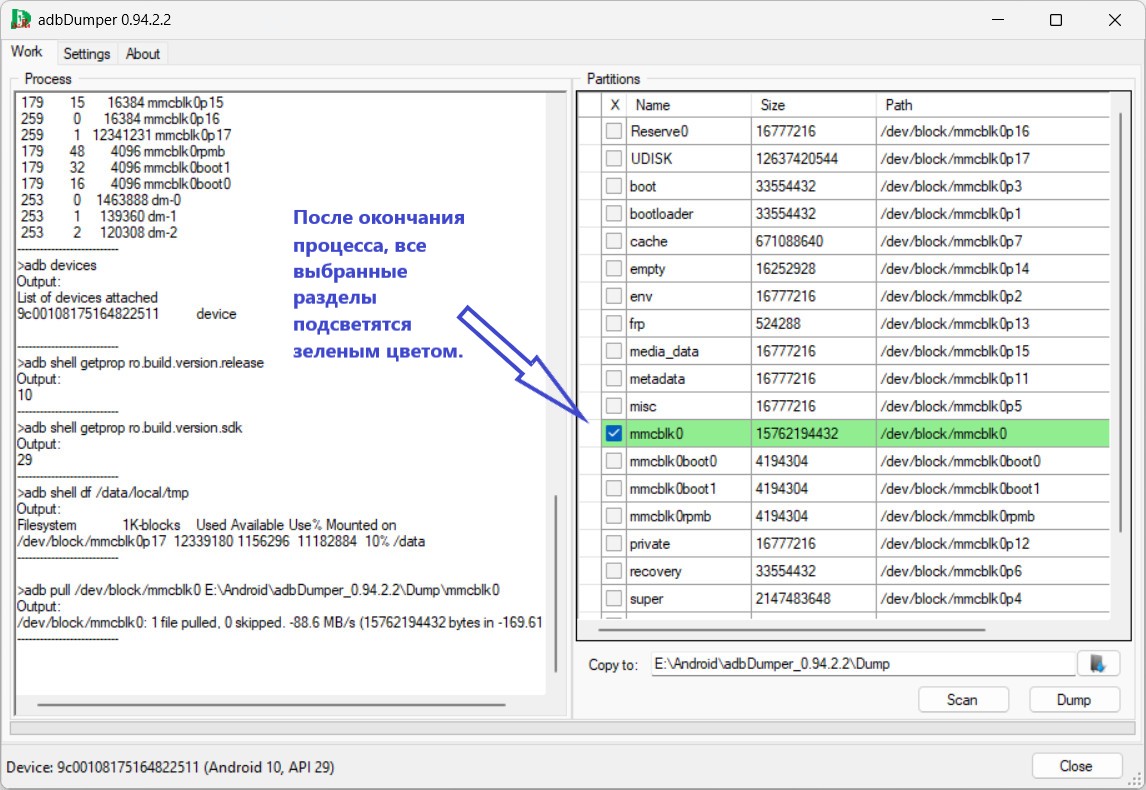Viewport: 1146px width, 790px height.
Task: Click the Partitions list vertical scrollbar
Action: point(1120,322)
